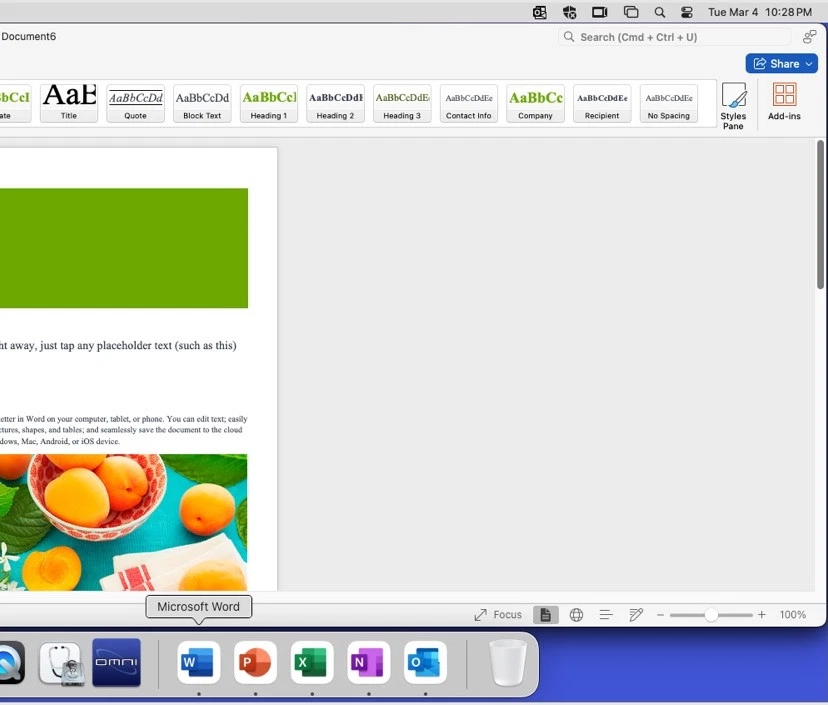Click the 100% zoom percentage label
Screen dimensions: 828x705
tap(792, 614)
